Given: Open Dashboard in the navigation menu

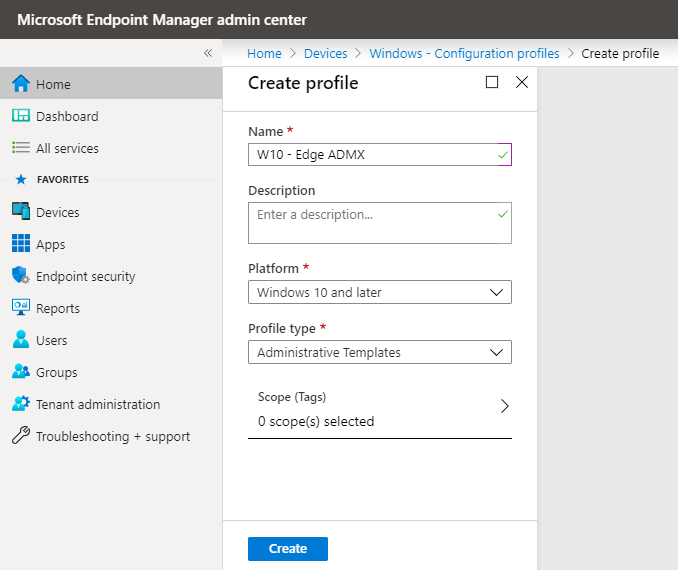Looking at the screenshot, I should (x=111, y=116).
